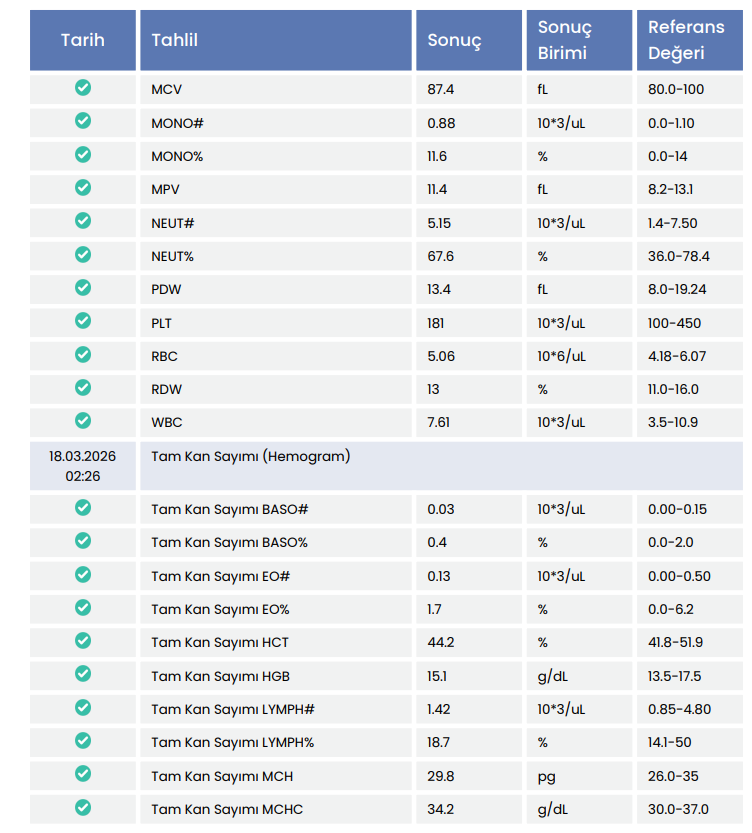Click the RBC reference range 4.18-6.07
Image resolution: width=752 pixels, height=833 pixels.
tap(677, 356)
